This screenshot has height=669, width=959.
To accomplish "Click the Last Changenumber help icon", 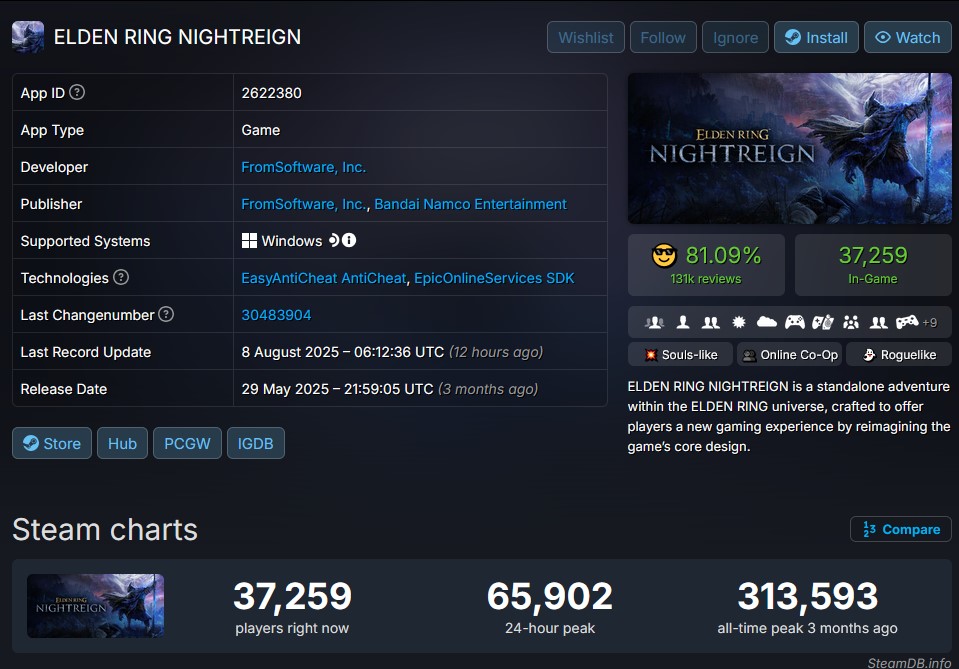I will click(x=166, y=314).
